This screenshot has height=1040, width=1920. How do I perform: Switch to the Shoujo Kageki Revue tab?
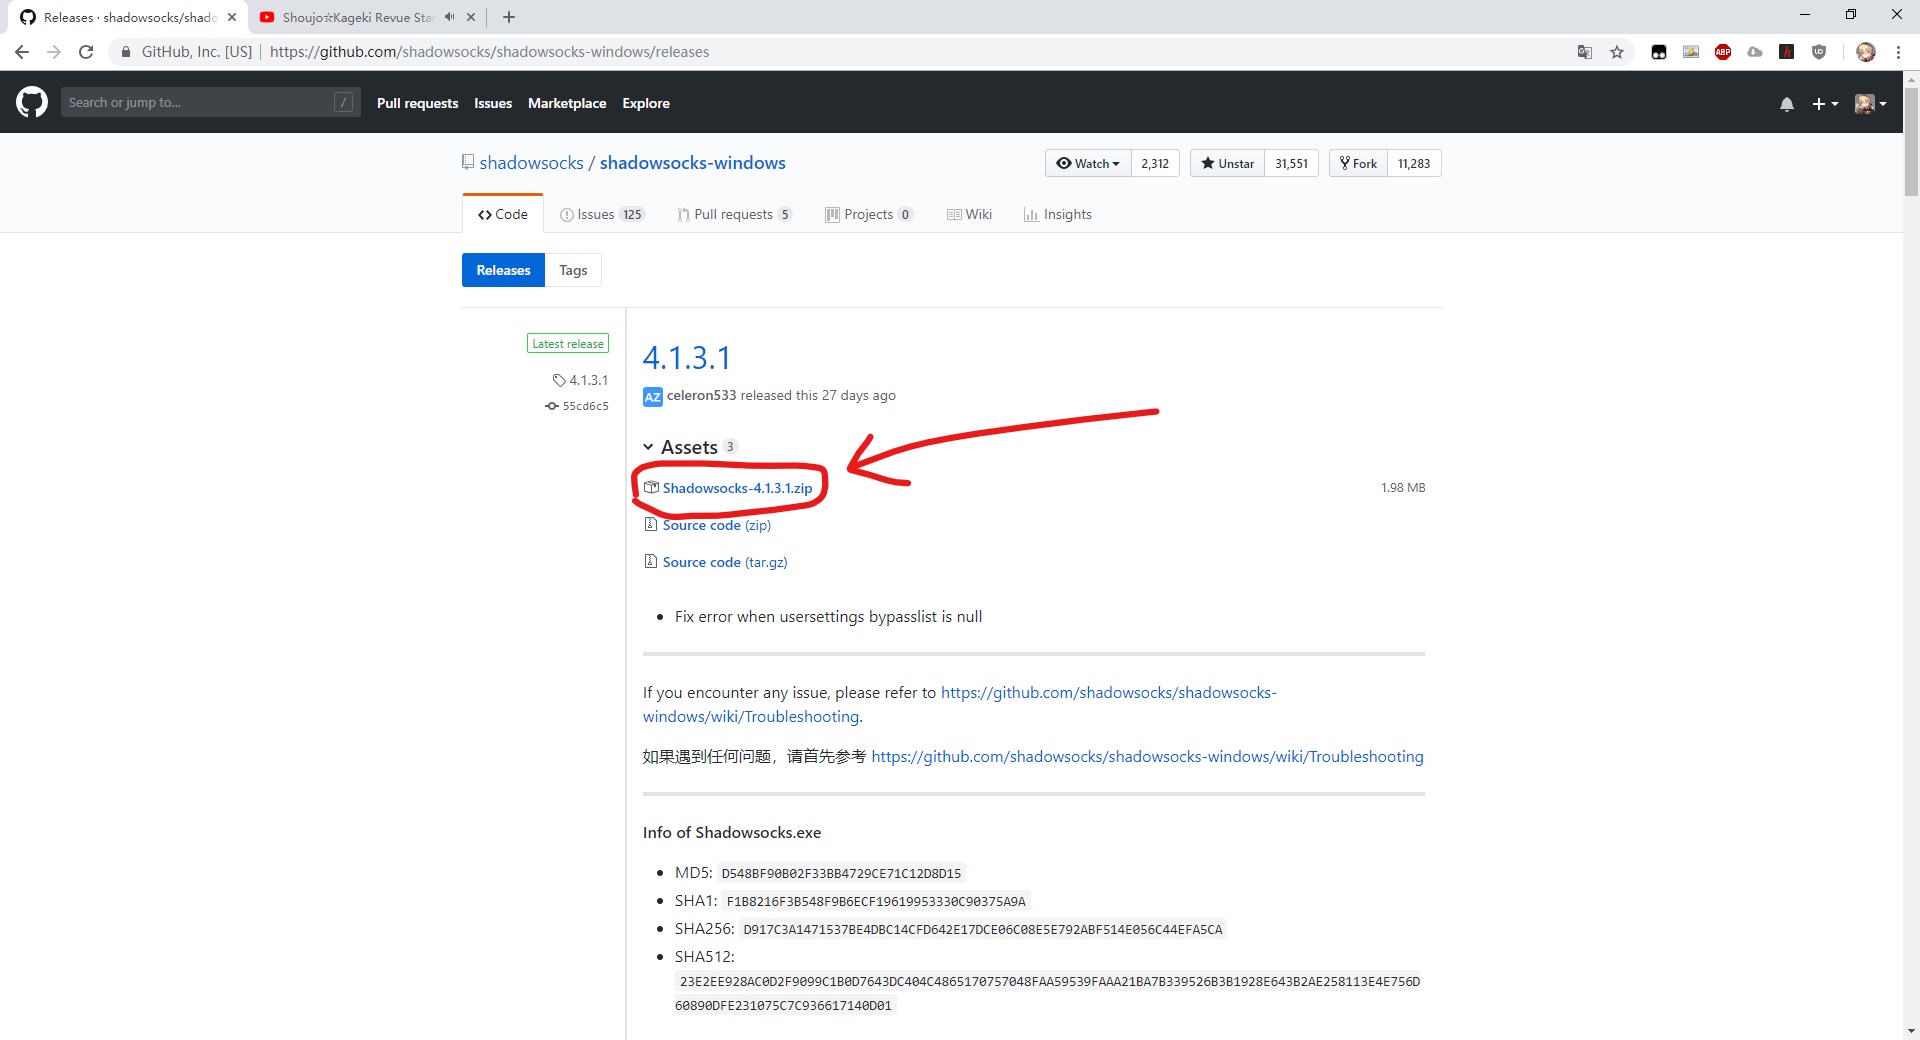pyautogui.click(x=357, y=17)
